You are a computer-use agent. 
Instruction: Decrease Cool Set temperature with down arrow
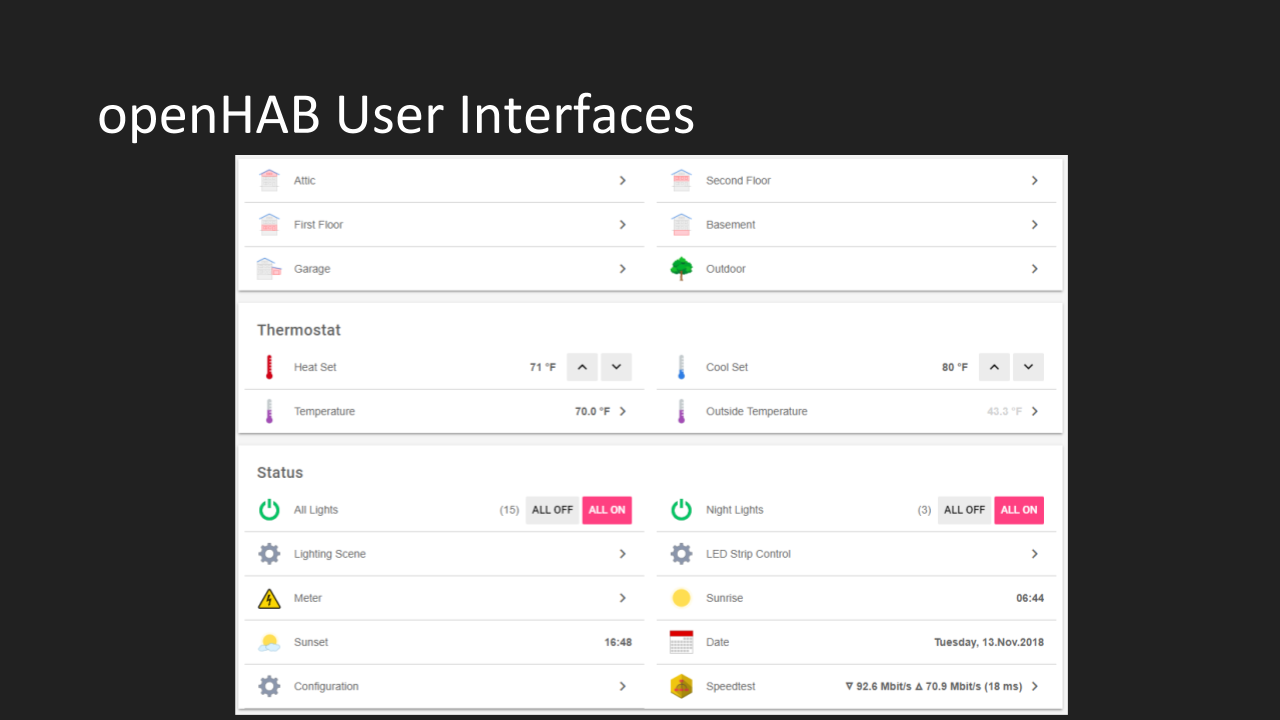point(1028,367)
